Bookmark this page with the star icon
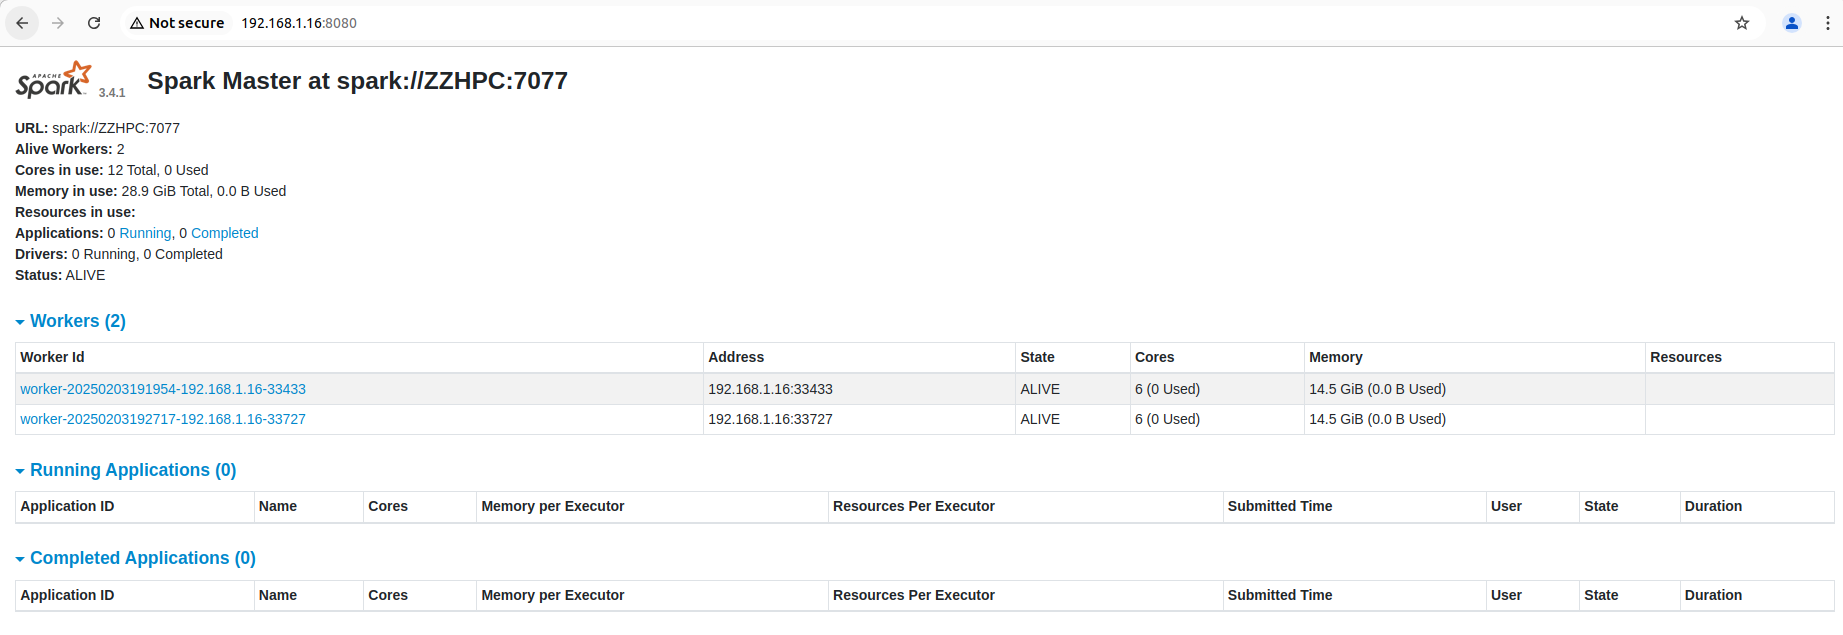The image size is (1843, 635). 1742,23
